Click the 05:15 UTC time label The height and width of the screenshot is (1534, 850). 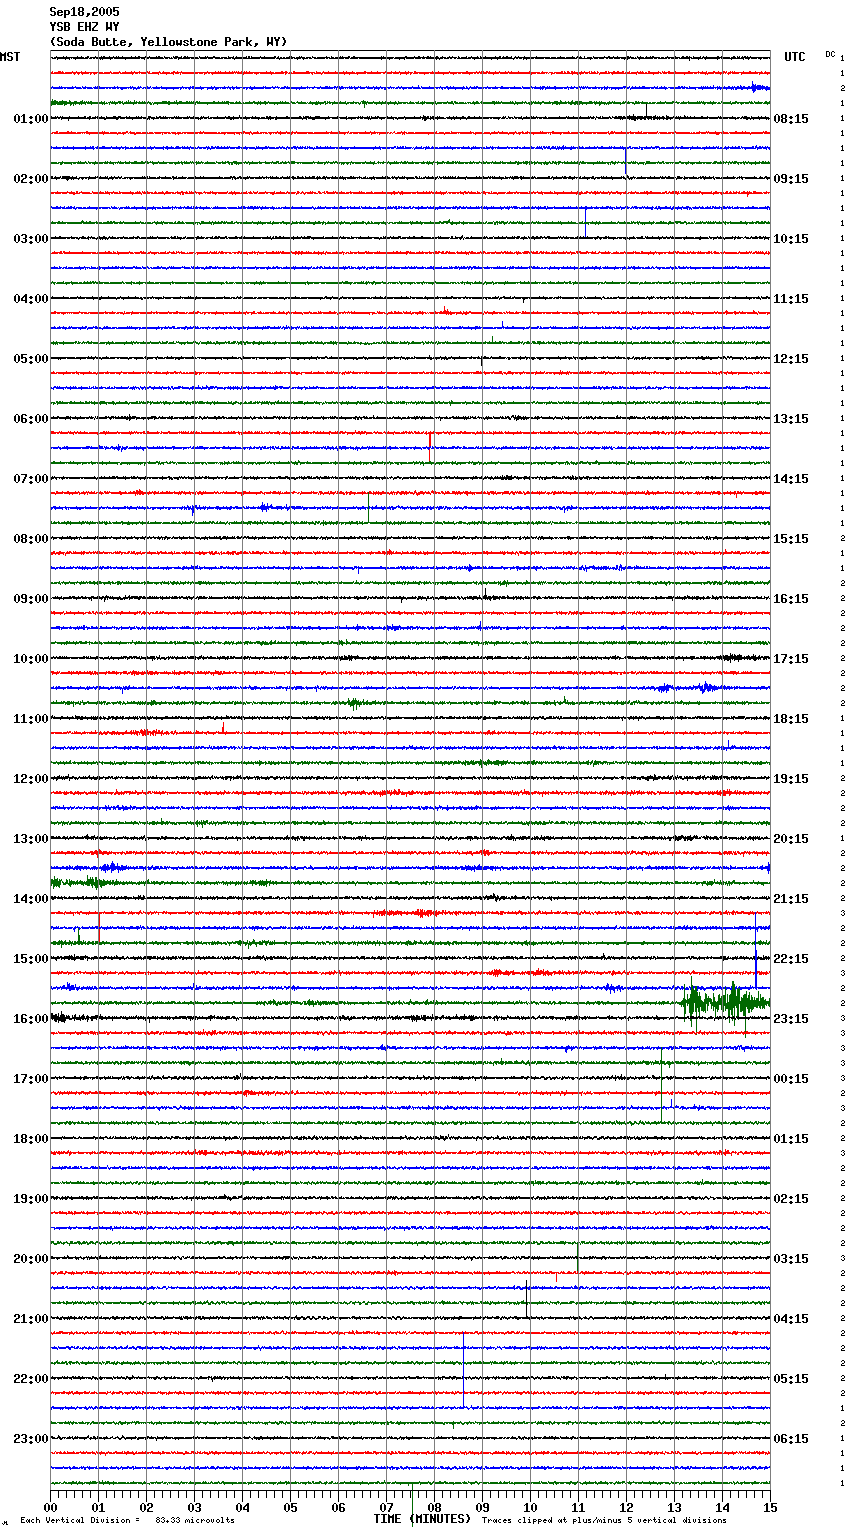791,1379
